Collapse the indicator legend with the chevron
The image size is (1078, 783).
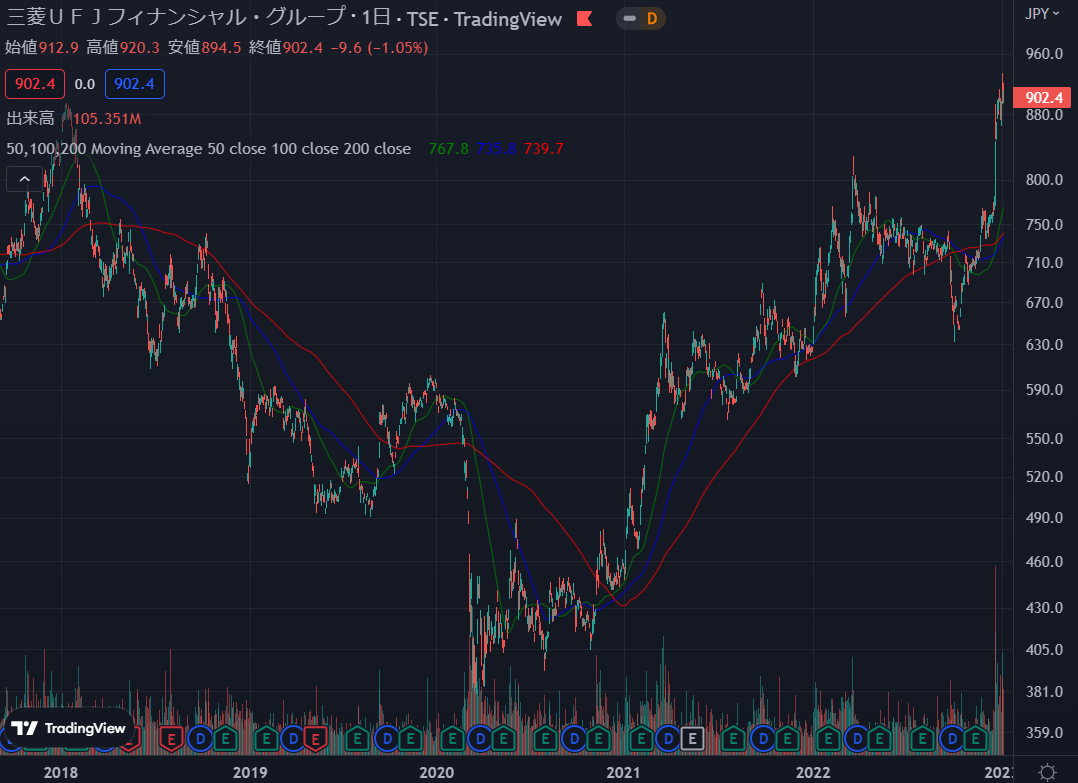coord(24,179)
